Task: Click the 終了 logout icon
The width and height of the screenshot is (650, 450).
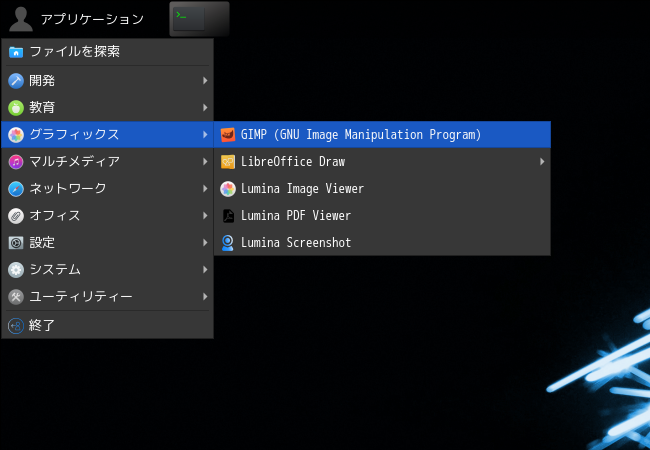Action: point(16,326)
